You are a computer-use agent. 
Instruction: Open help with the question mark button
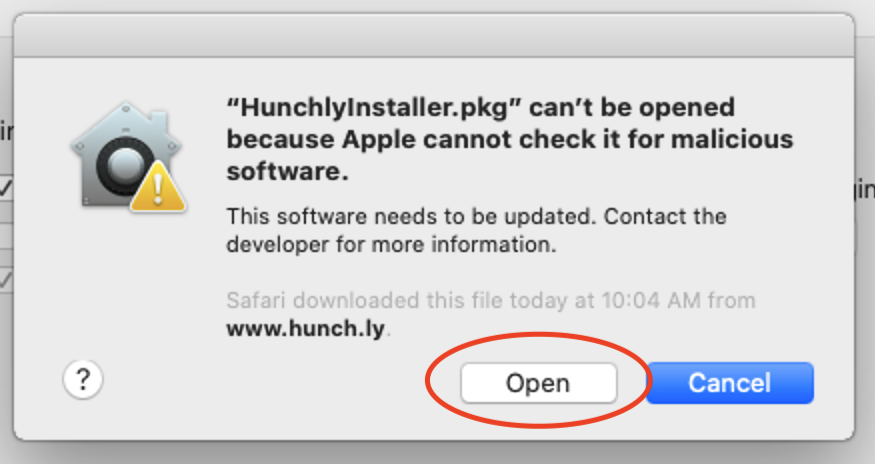[x=84, y=379]
